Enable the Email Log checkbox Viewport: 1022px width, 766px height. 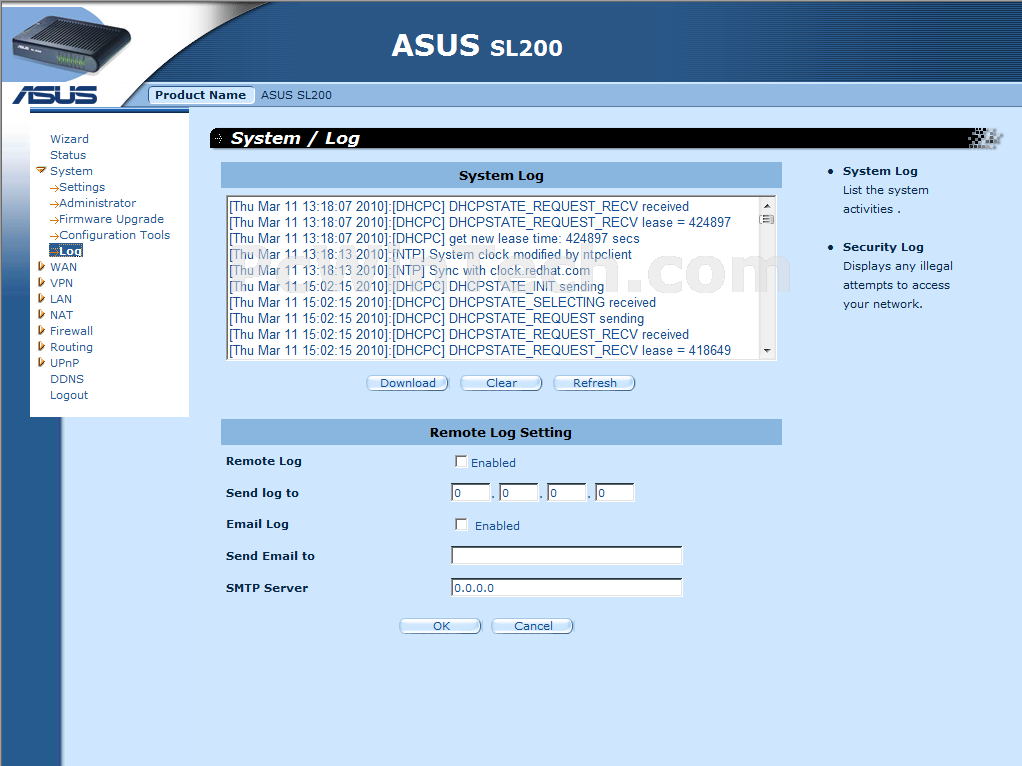(461, 525)
